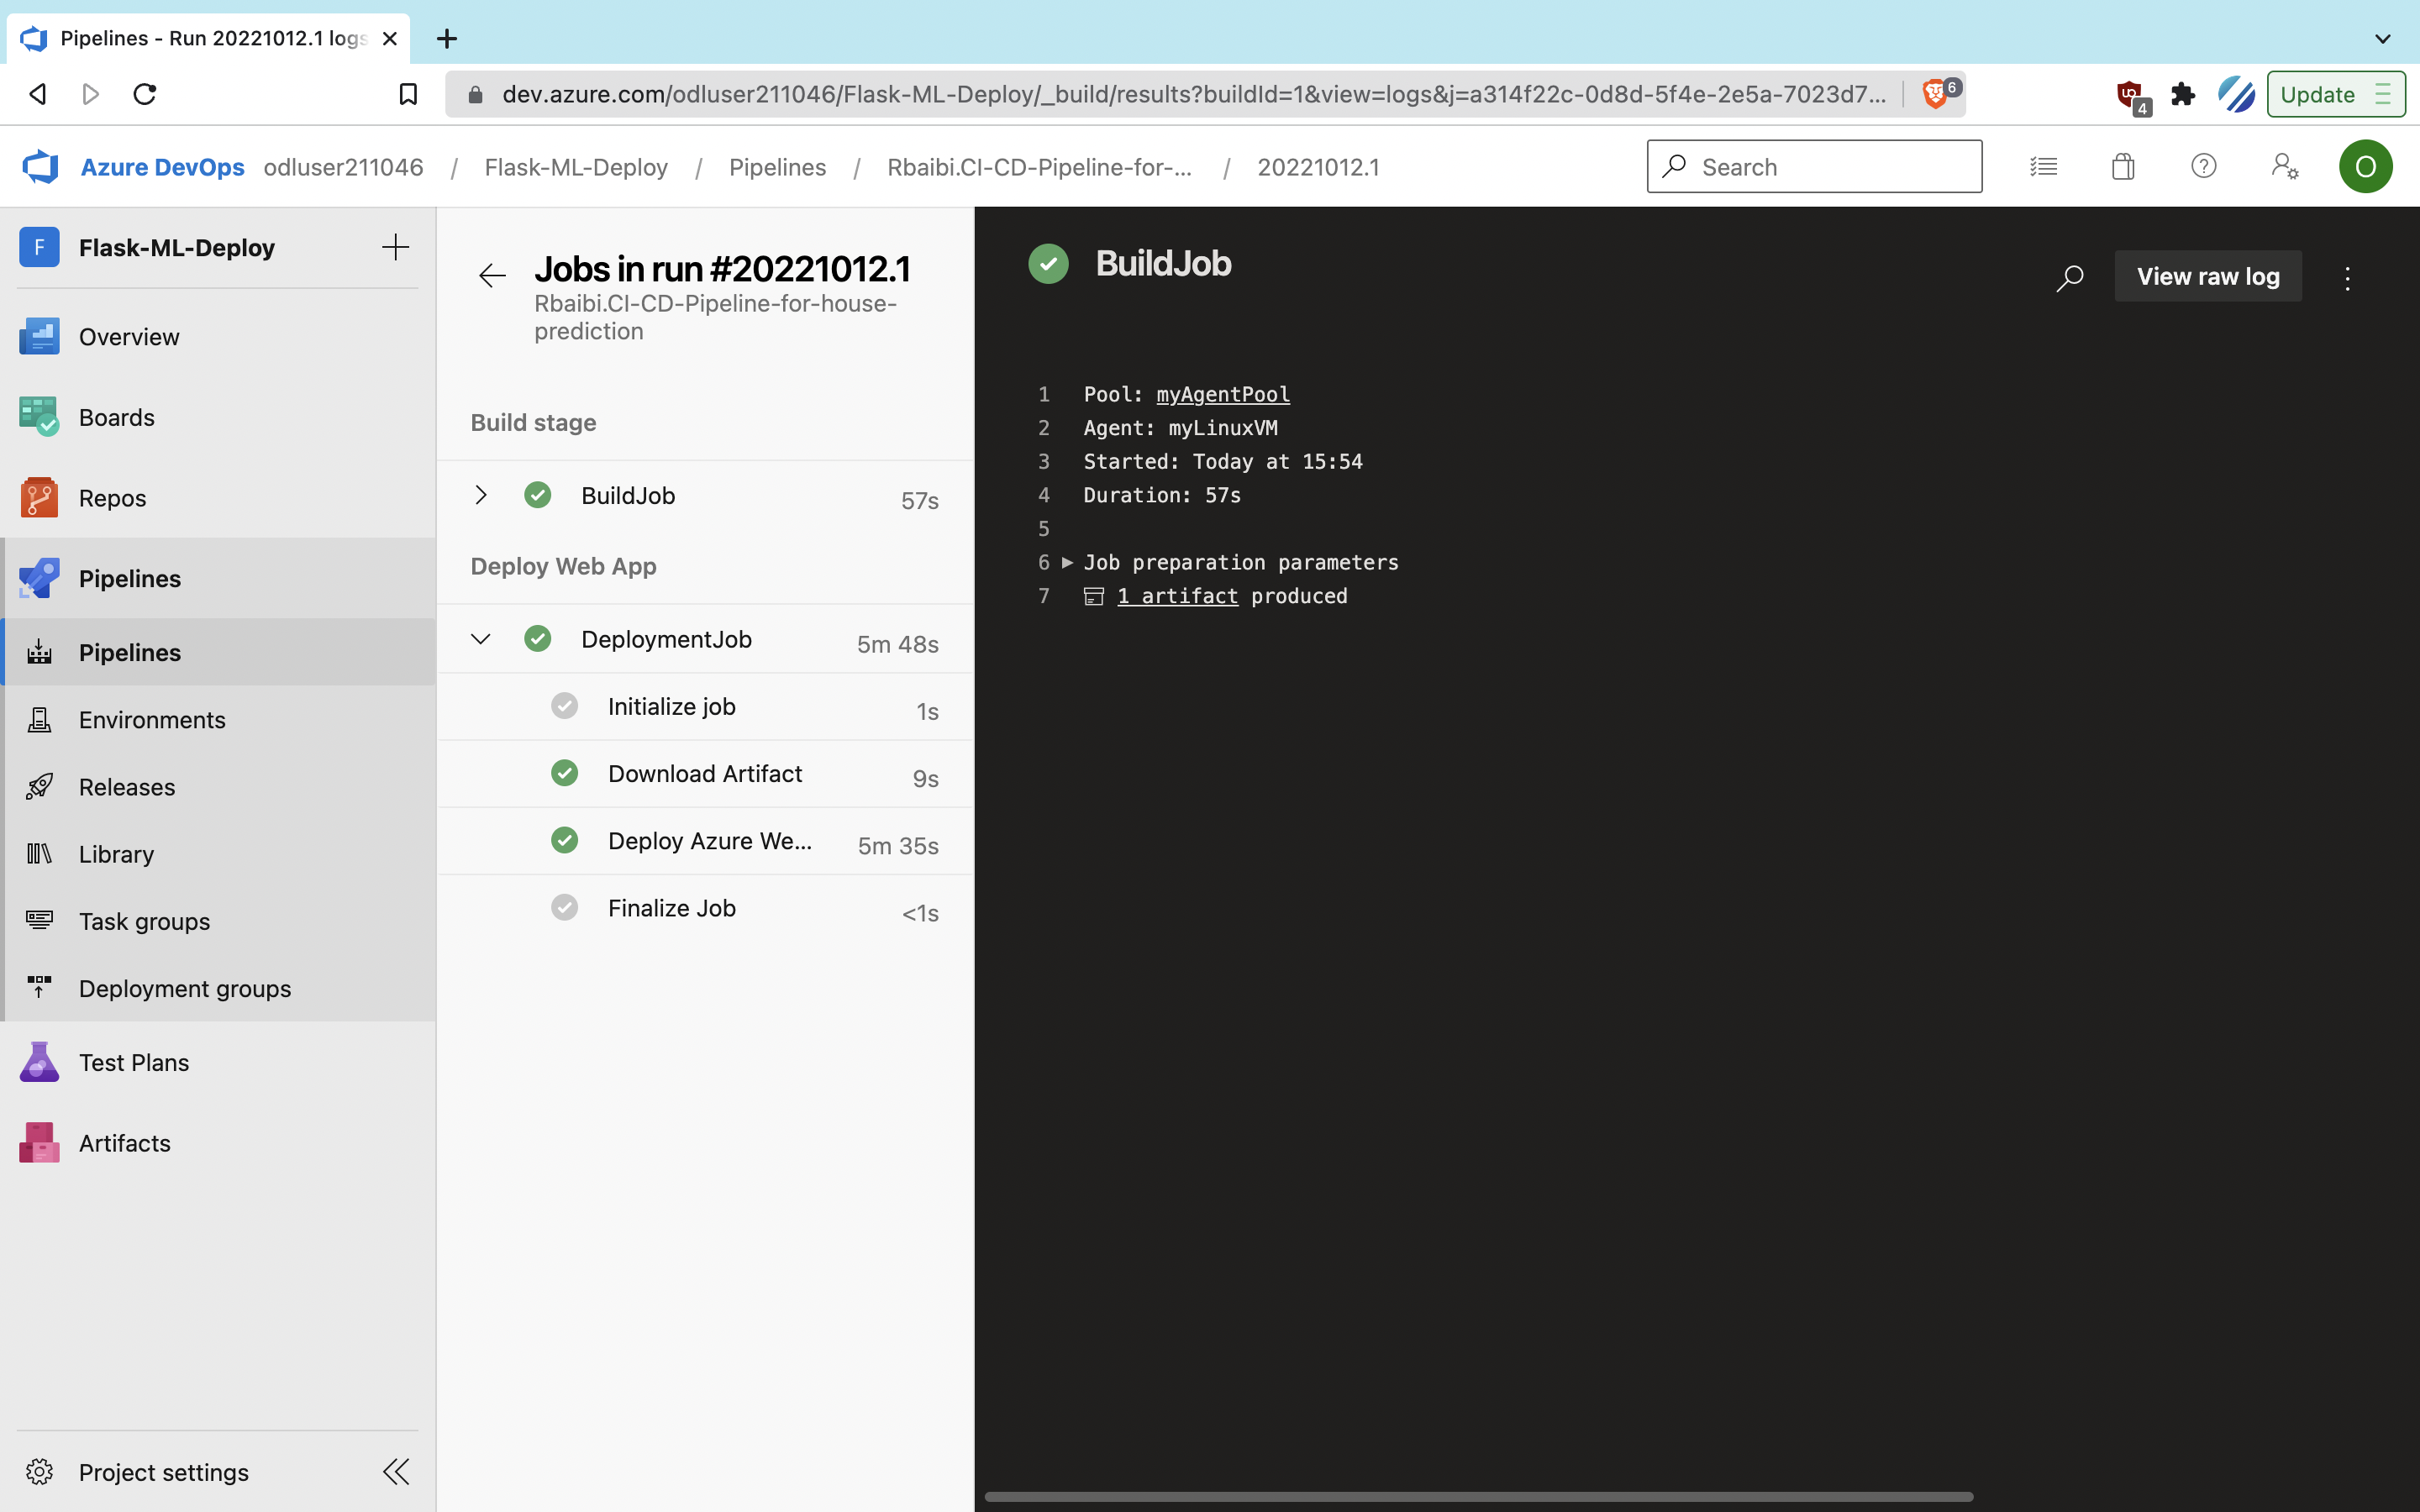Select Environments in Pipelines submenu
Image resolution: width=2420 pixels, height=1512 pixels.
click(152, 719)
